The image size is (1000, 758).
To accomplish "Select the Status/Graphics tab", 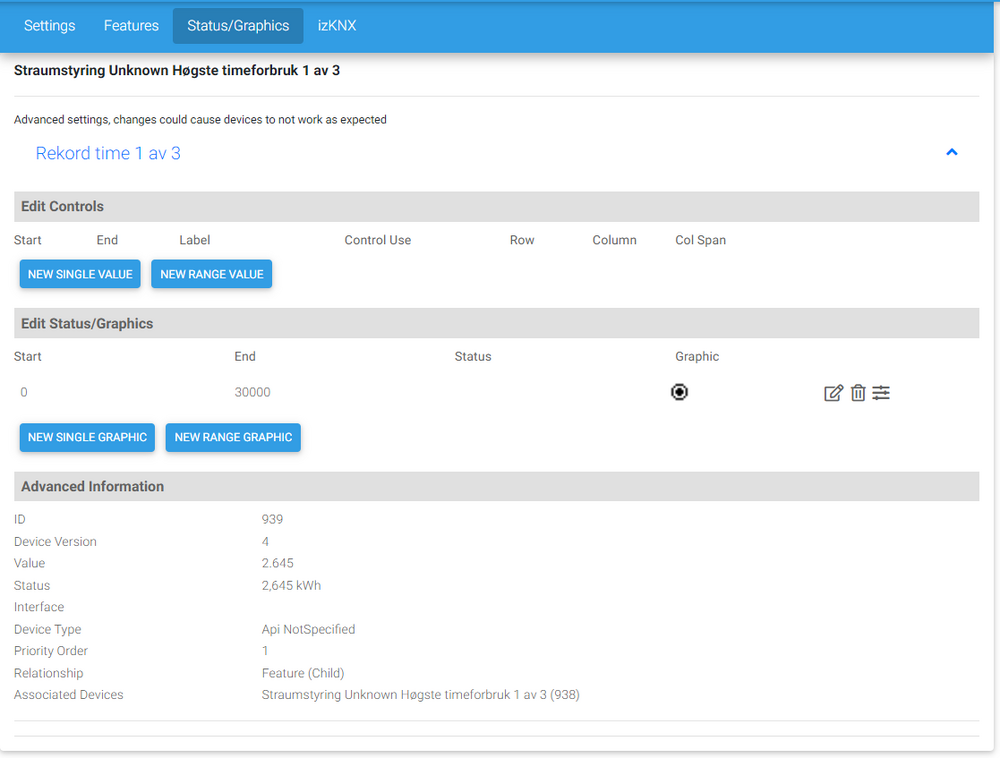I will 238,26.
